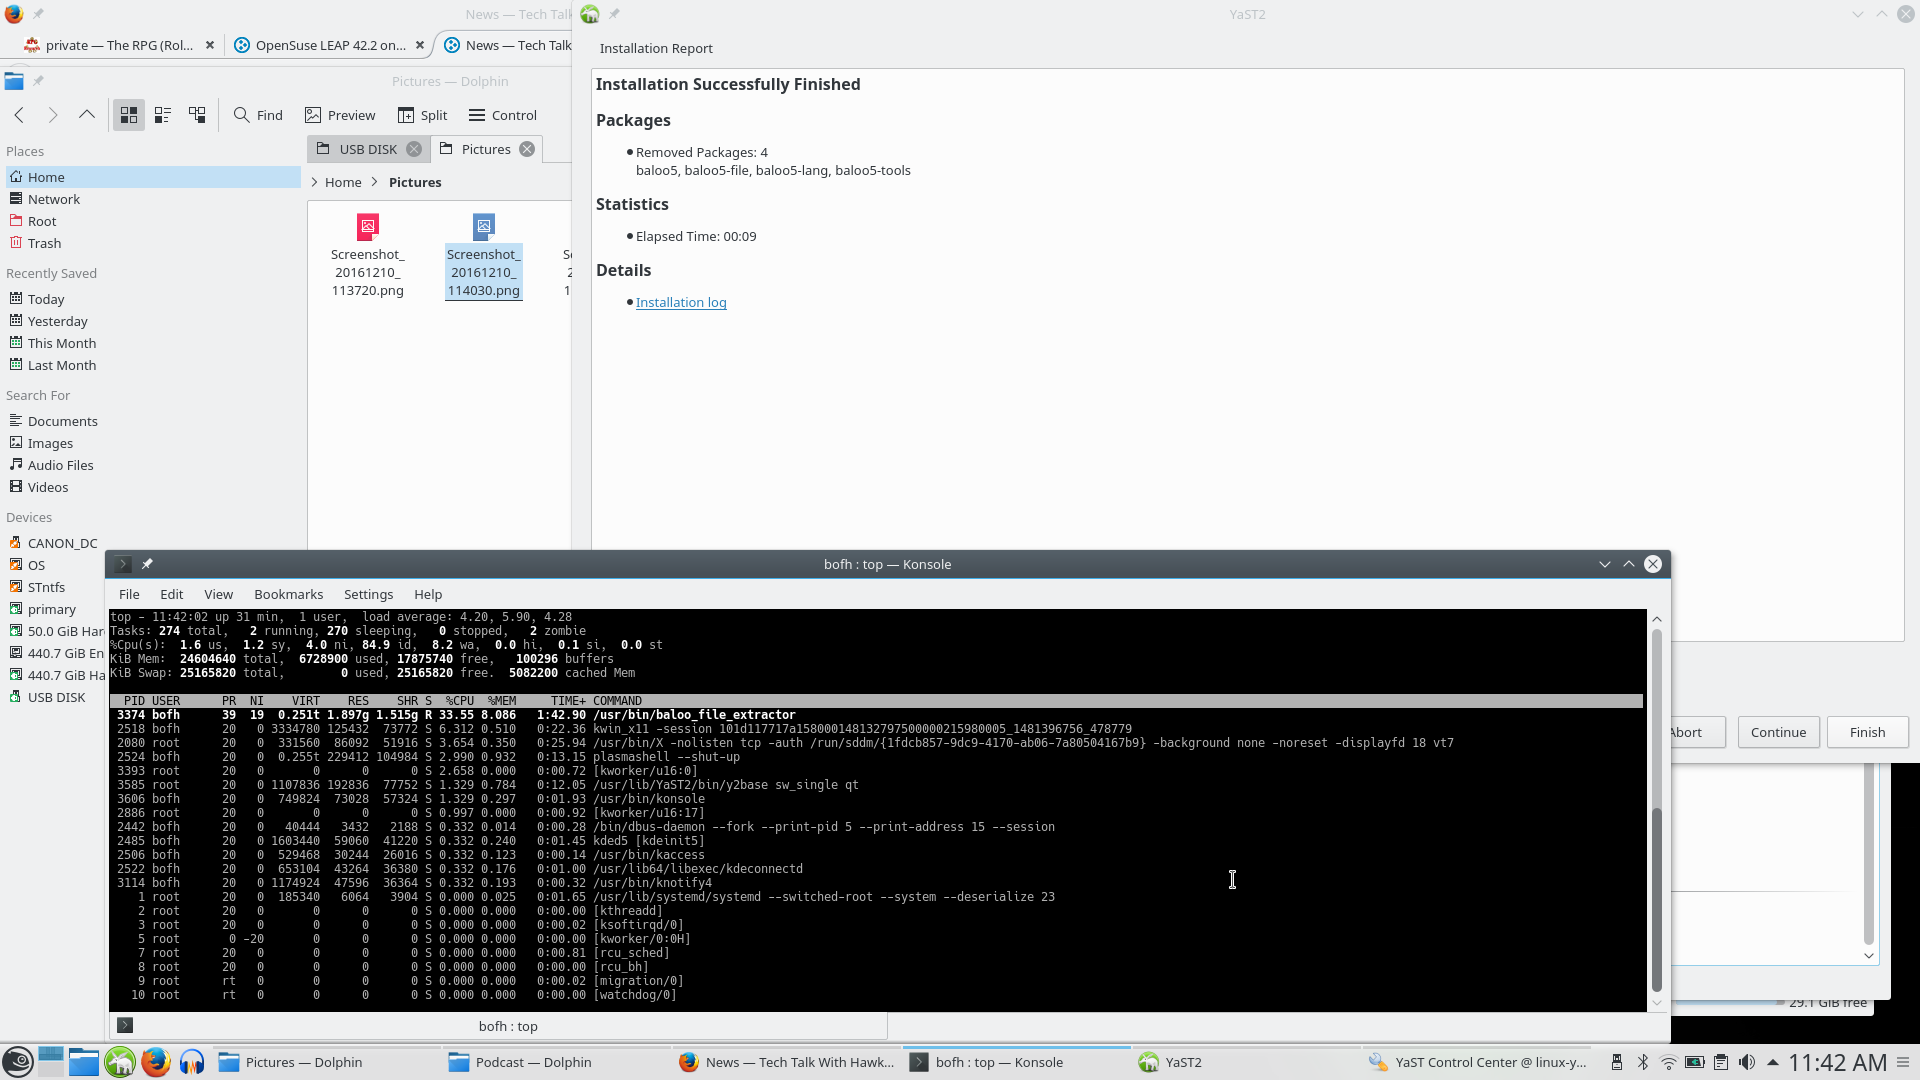Switch Dolphin to compact view mode

(163, 115)
